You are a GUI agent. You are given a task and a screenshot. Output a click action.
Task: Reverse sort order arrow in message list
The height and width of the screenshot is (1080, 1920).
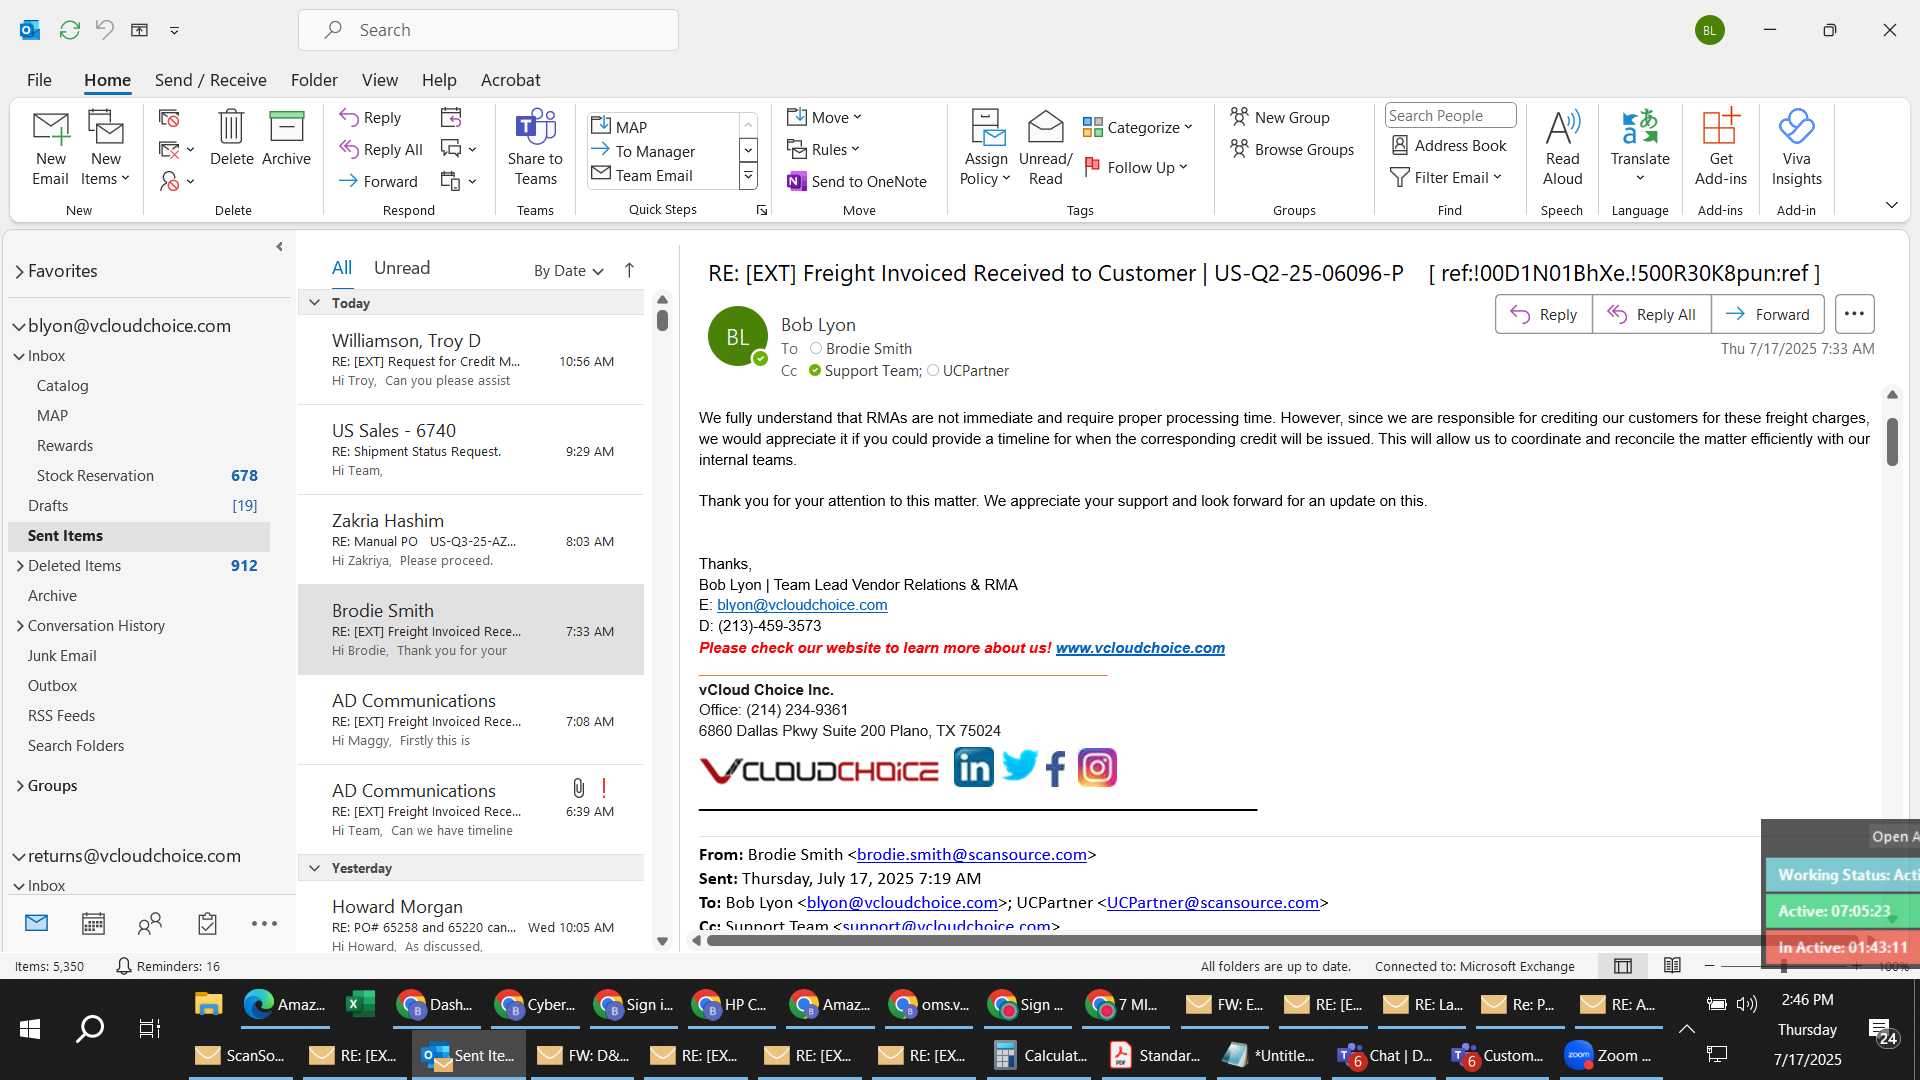[629, 270]
